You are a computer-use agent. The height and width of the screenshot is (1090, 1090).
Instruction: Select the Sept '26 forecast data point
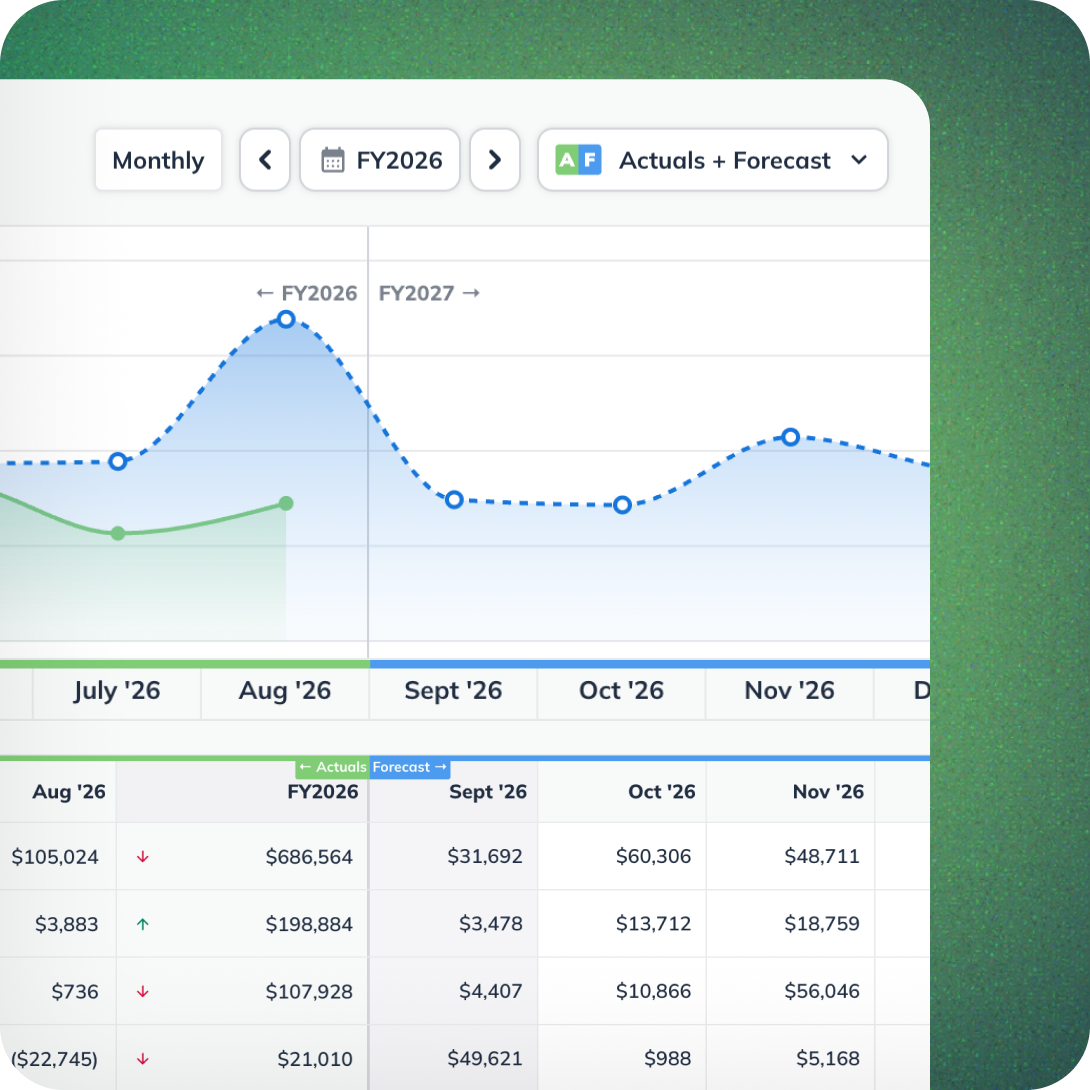point(454,500)
